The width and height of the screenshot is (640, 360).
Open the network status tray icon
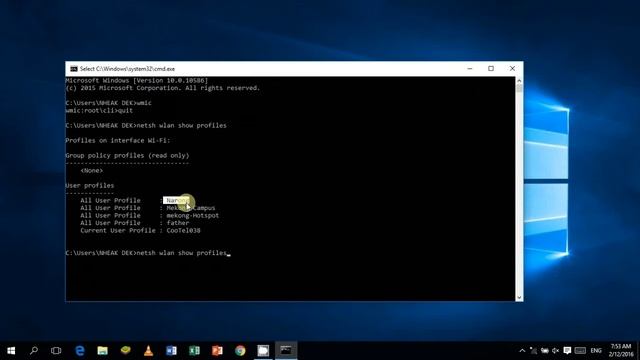click(x=533, y=351)
